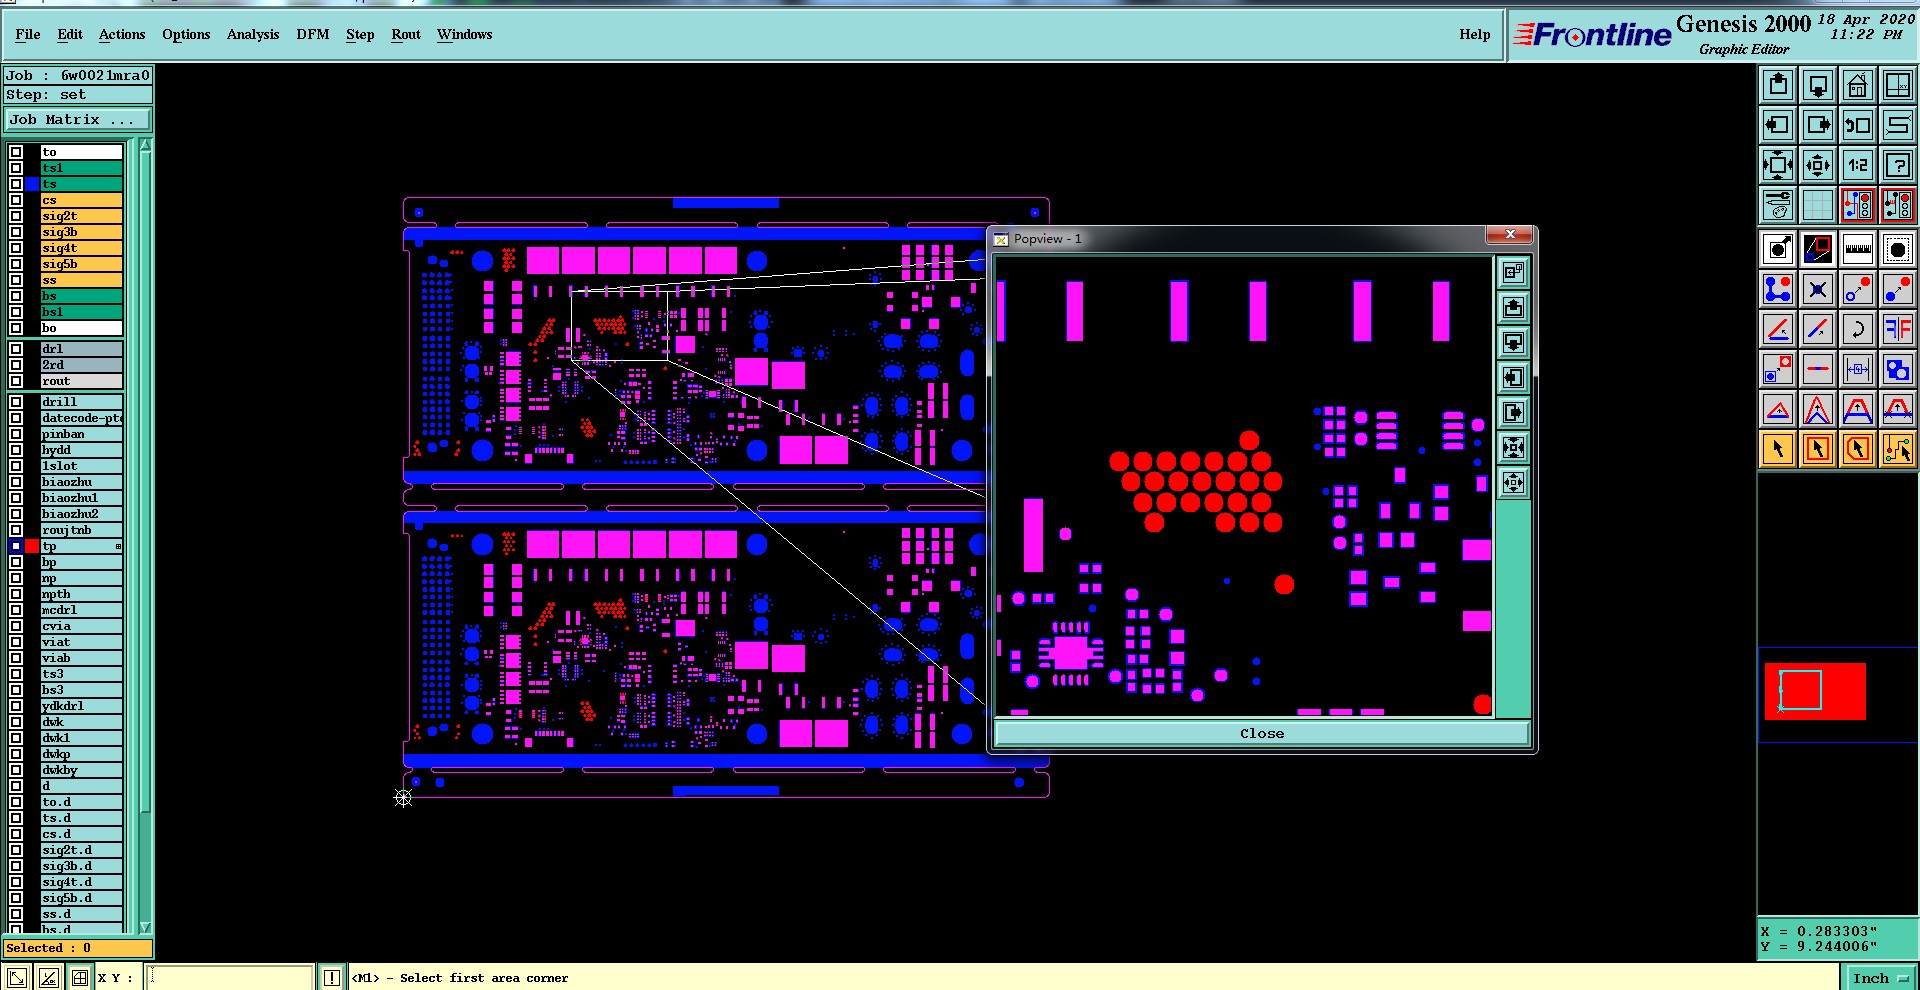This screenshot has height=990, width=1920.
Task: Toggle the checkbox for layer 'cs'
Action: point(16,200)
